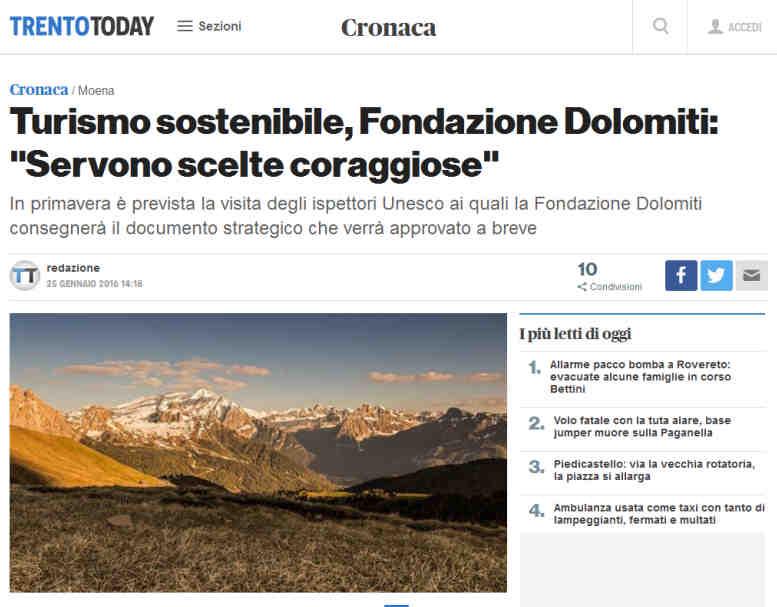The image size is (777, 607).
Task: Open the Moena breadcrumb location
Action: coord(96,91)
